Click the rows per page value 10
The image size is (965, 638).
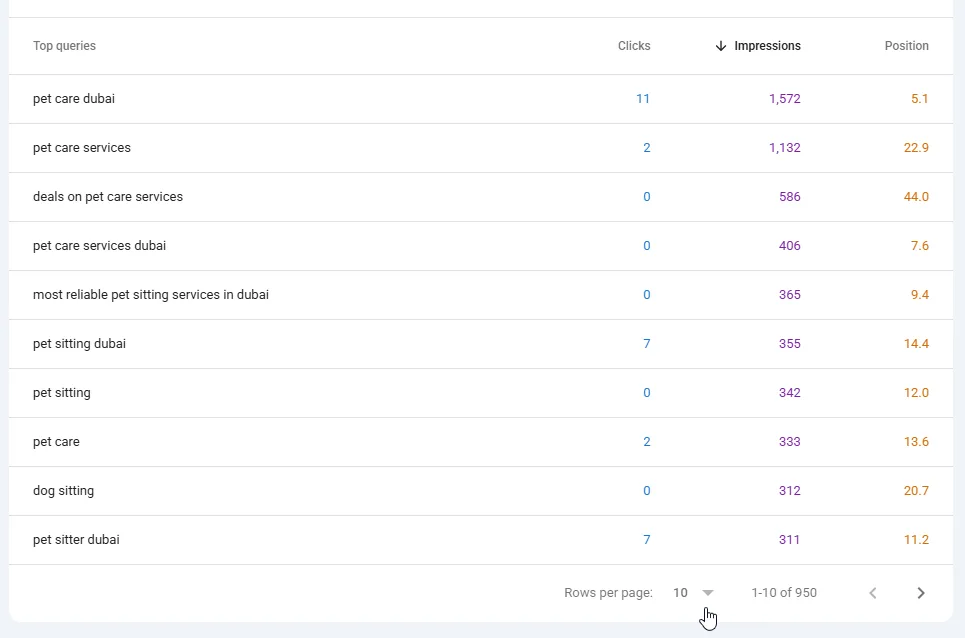(x=680, y=593)
